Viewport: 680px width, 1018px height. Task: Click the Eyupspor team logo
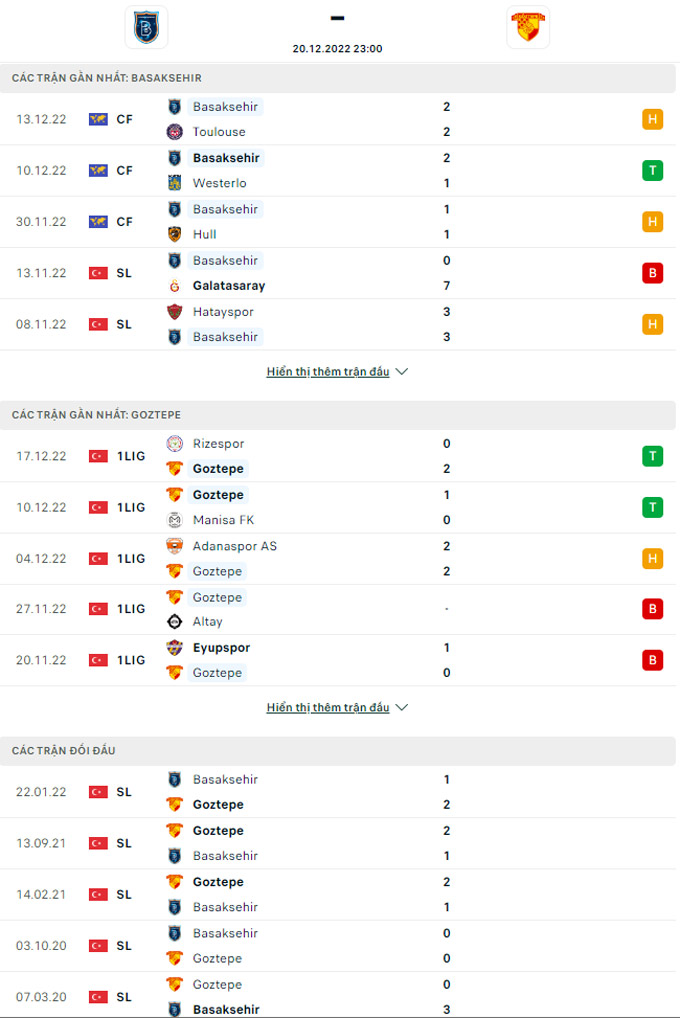click(x=174, y=647)
